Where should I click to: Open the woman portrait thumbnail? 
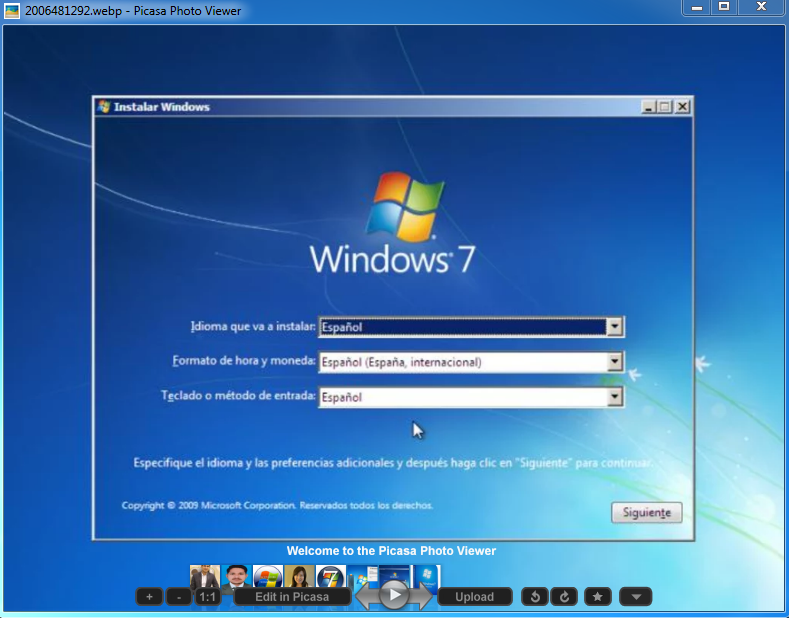point(299,577)
